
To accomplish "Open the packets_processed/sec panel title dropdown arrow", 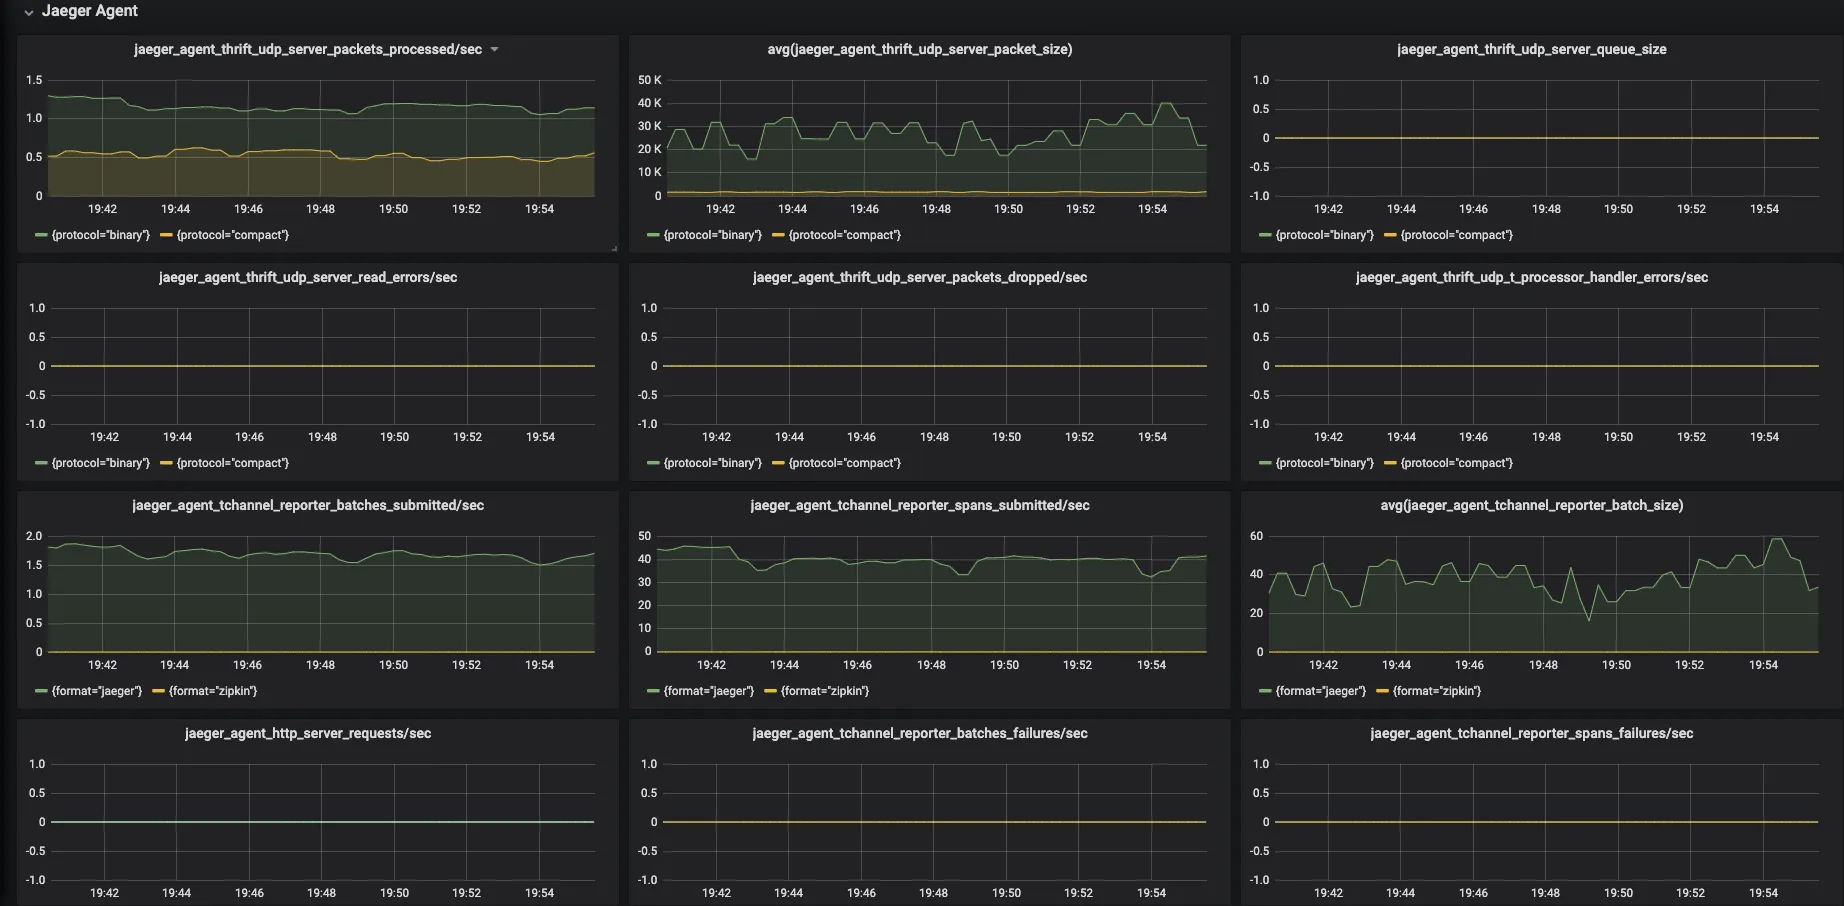I will click(x=494, y=49).
